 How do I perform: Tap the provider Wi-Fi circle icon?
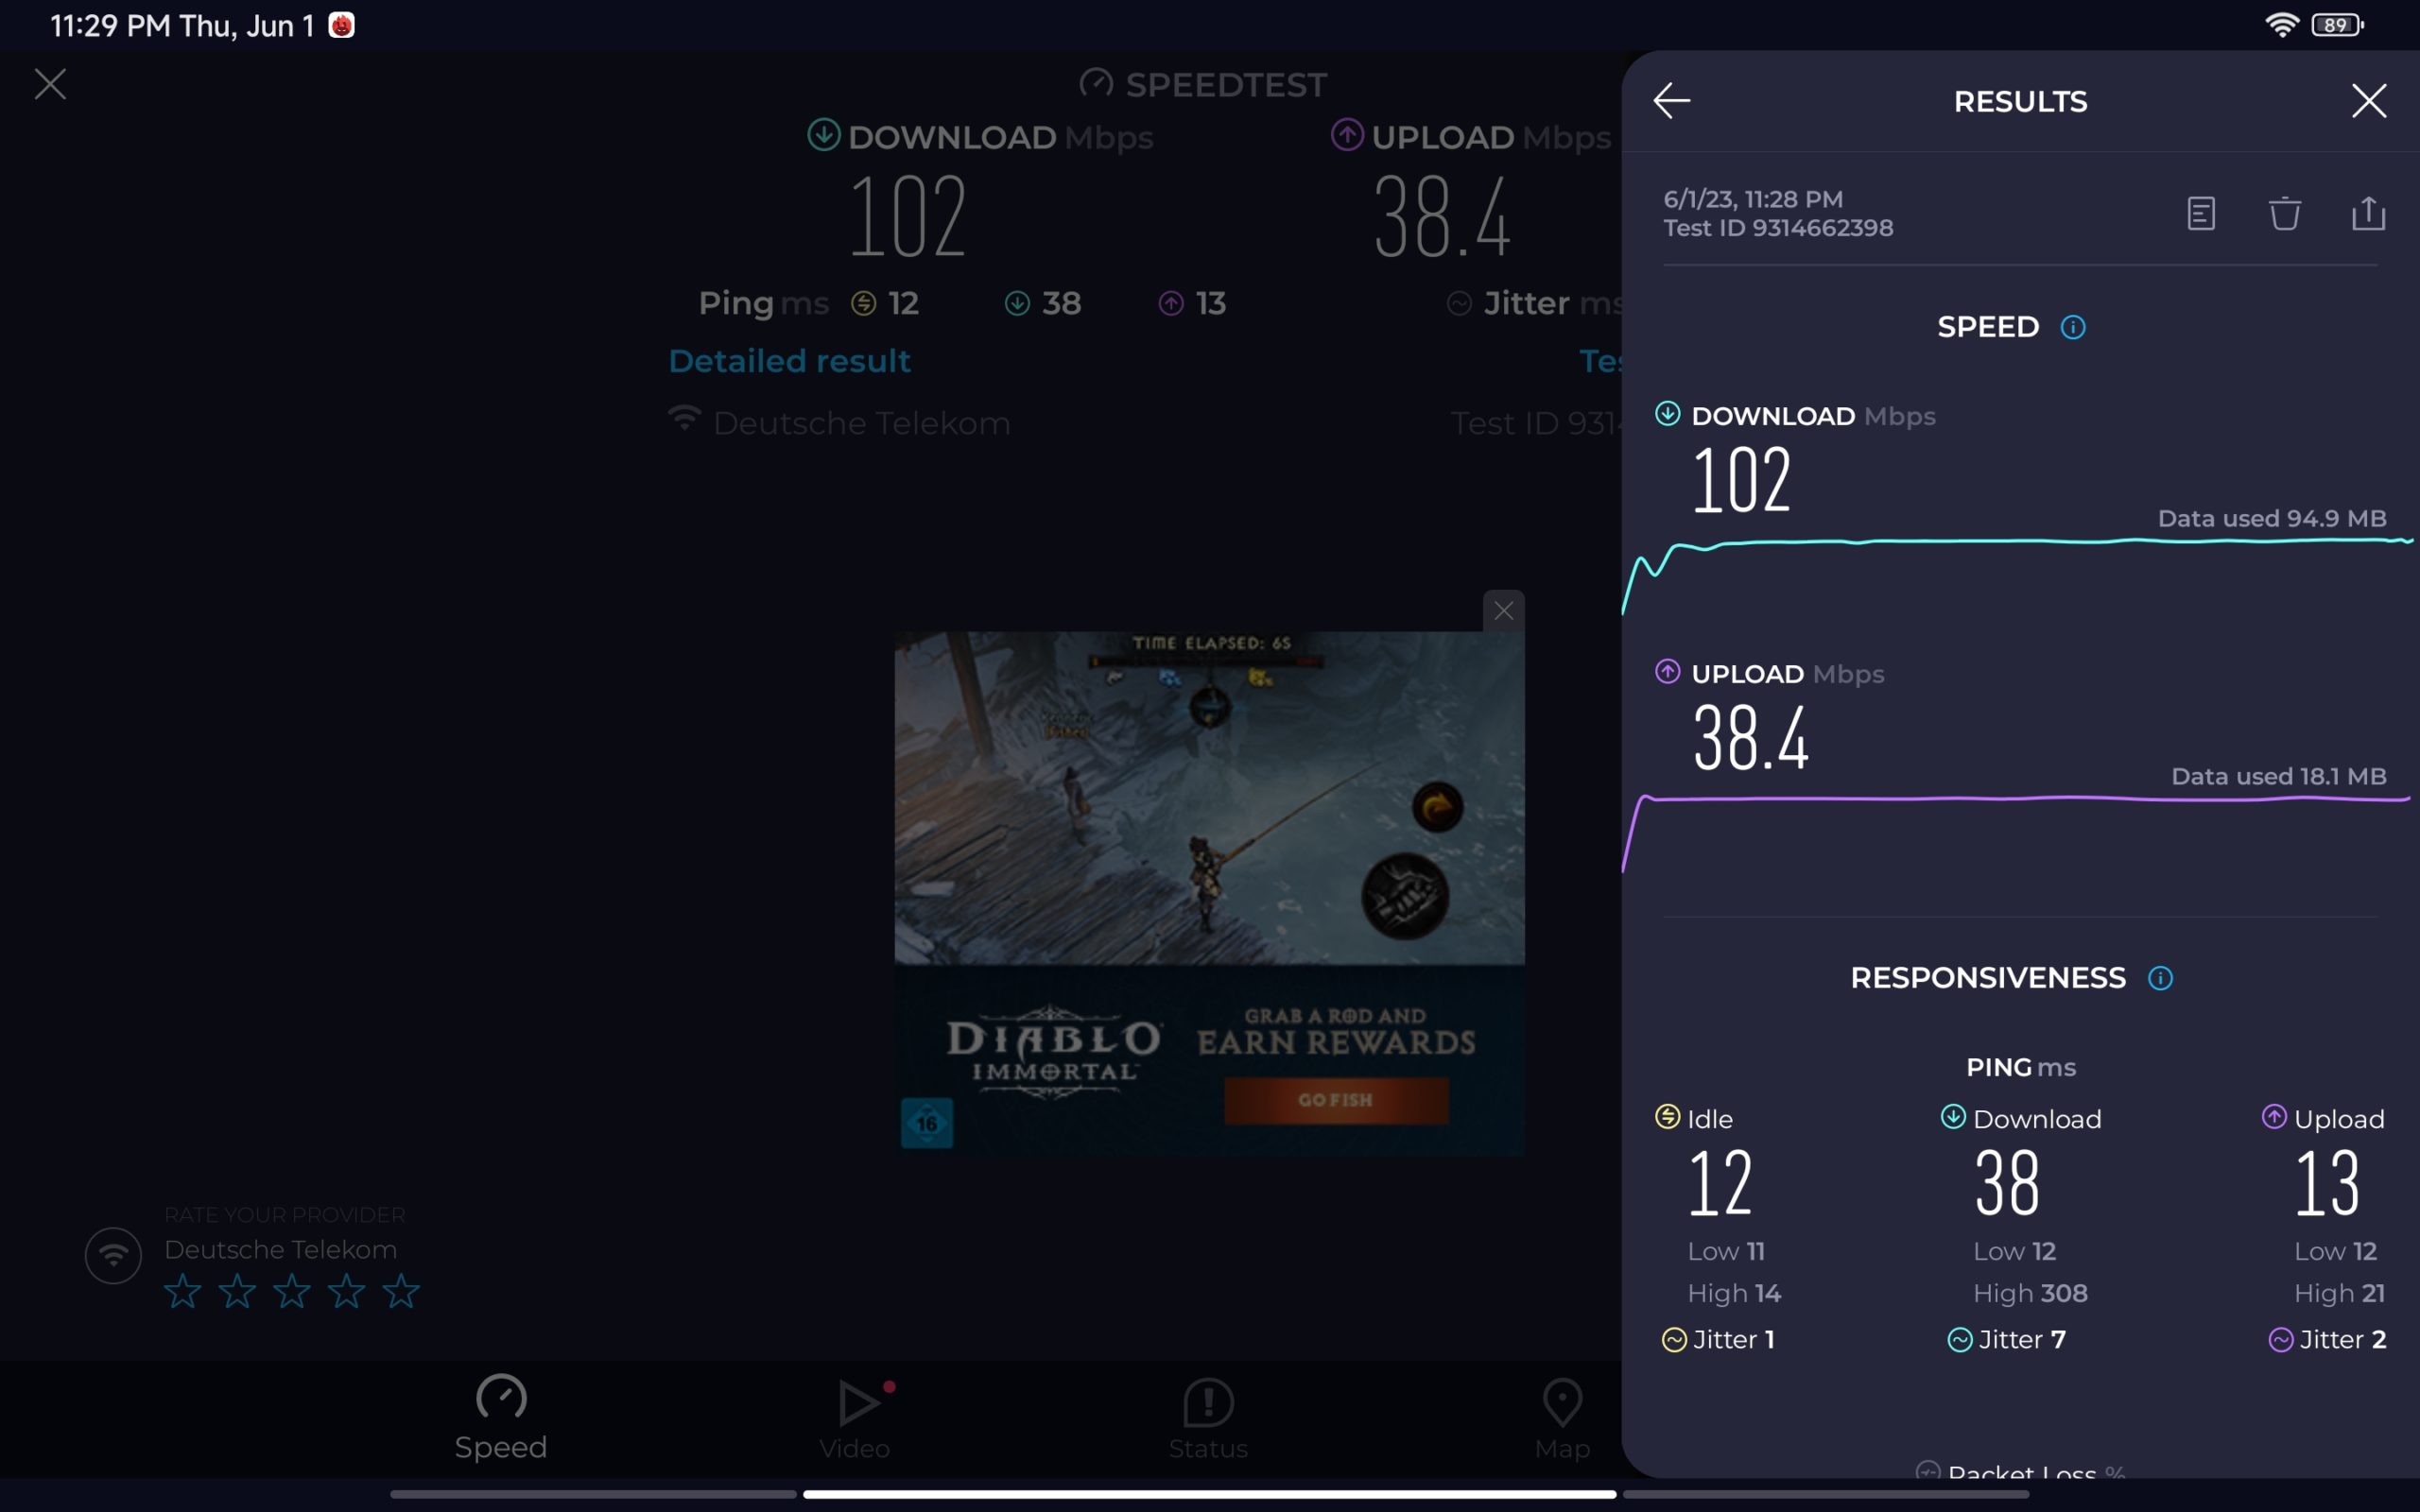(113, 1255)
